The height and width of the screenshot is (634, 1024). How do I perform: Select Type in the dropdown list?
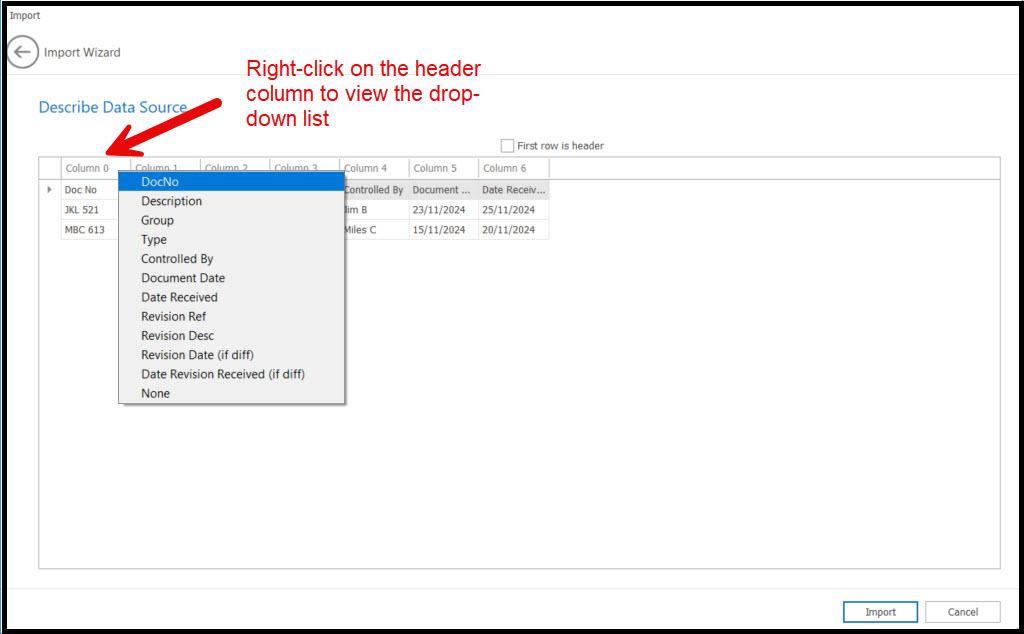pyautogui.click(x=154, y=240)
